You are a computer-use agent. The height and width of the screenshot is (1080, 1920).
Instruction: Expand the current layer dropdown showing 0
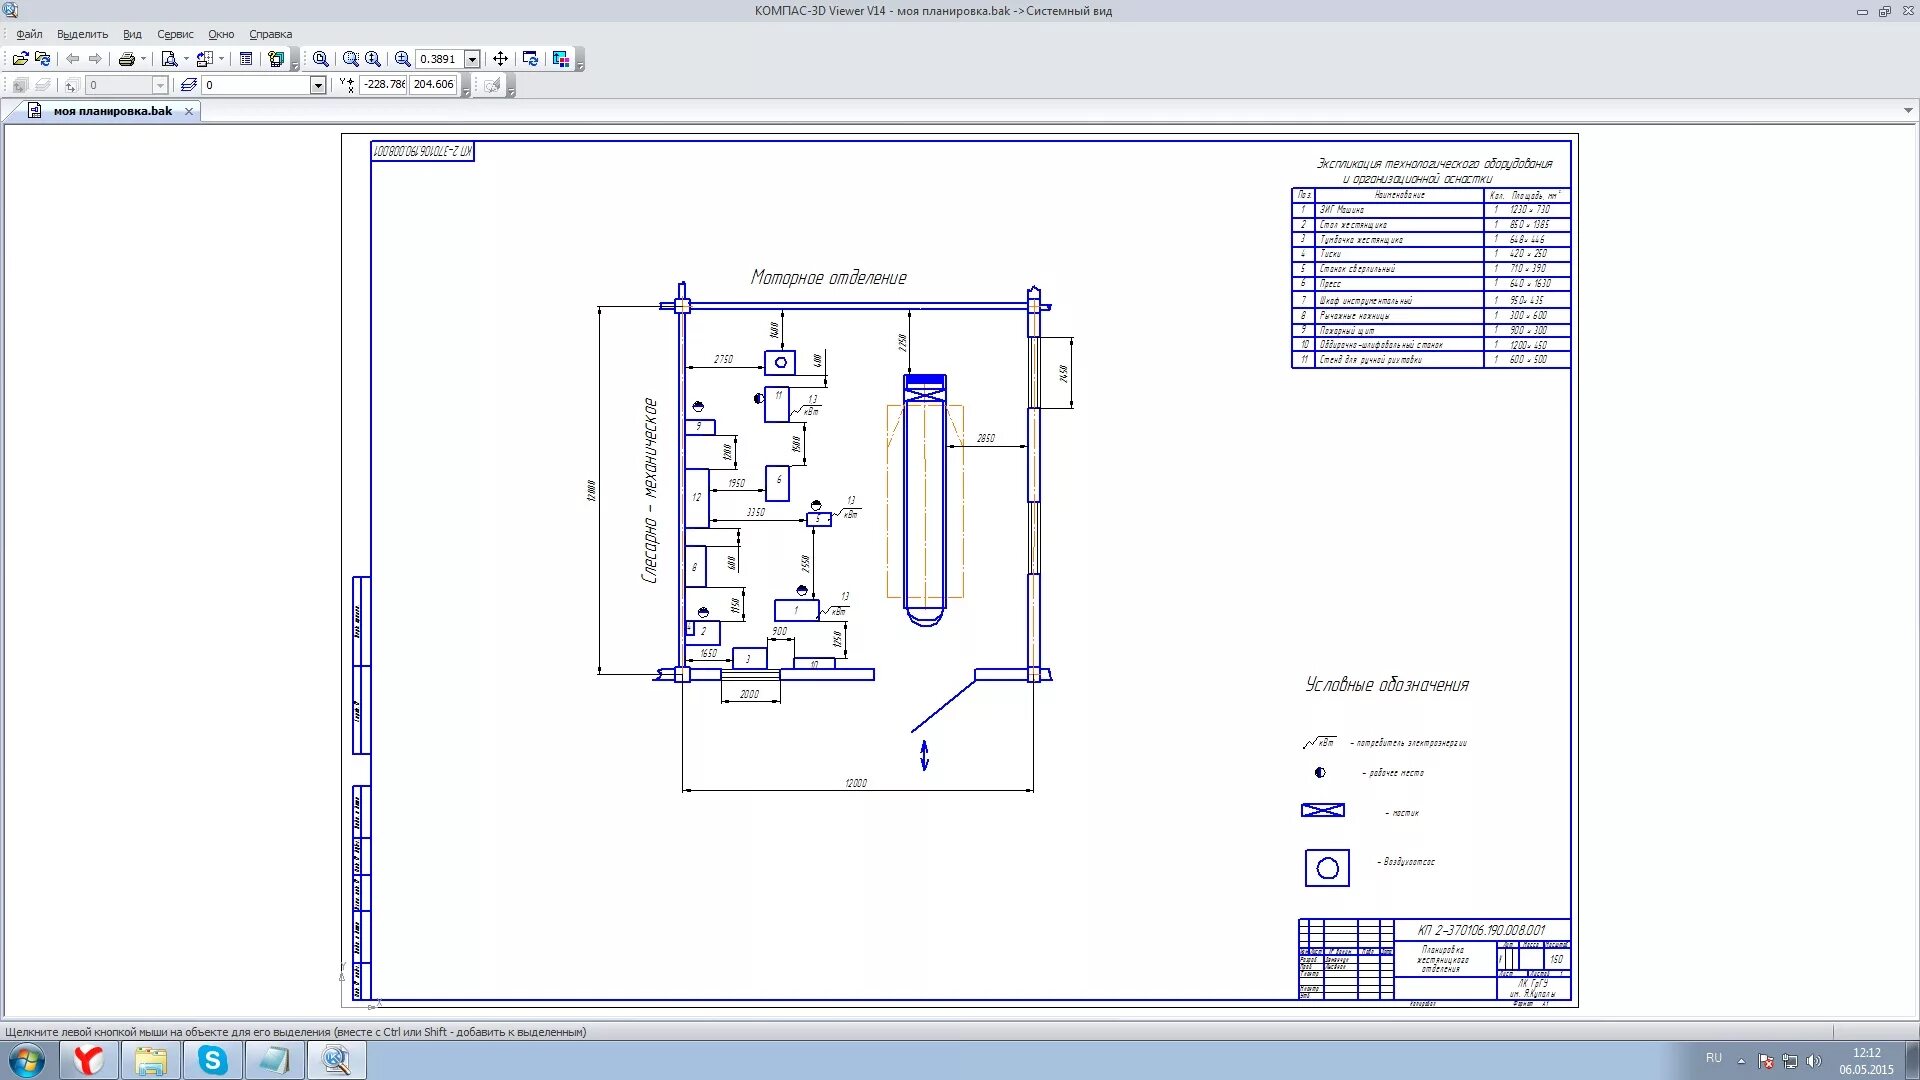tap(318, 85)
